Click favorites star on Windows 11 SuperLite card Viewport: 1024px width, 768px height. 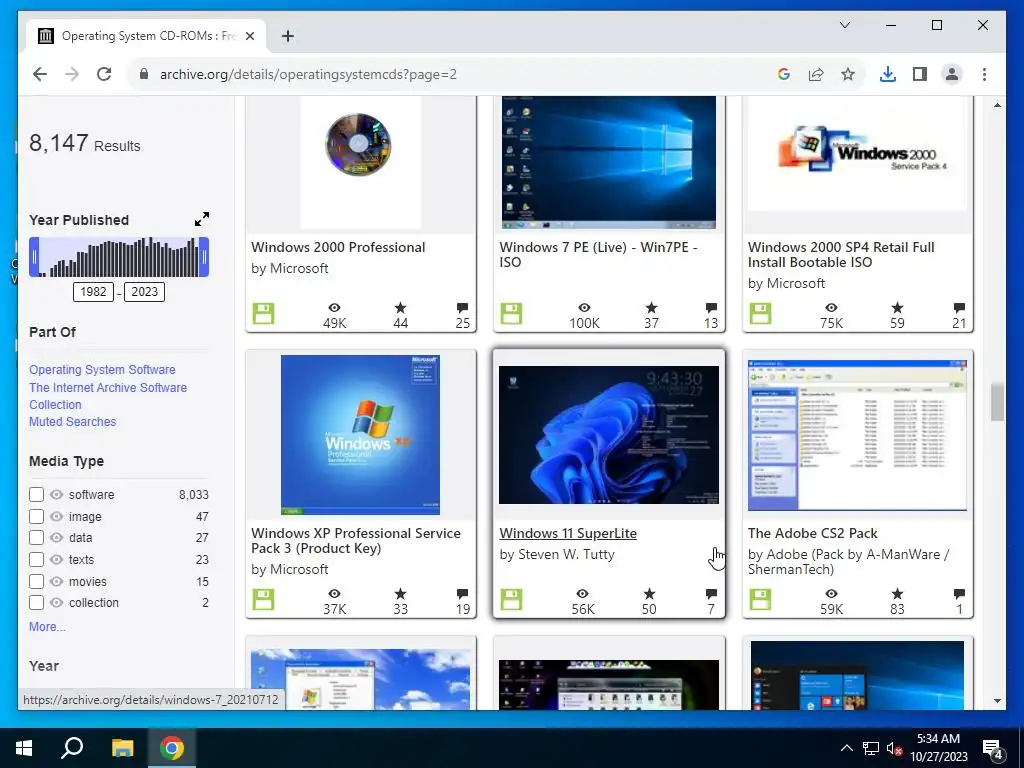coord(649,594)
